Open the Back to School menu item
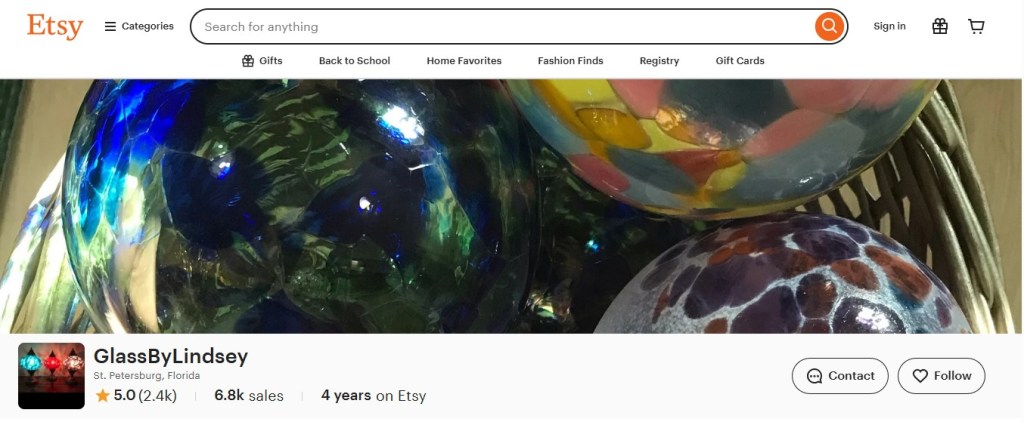The height and width of the screenshot is (422, 1024). tap(355, 61)
